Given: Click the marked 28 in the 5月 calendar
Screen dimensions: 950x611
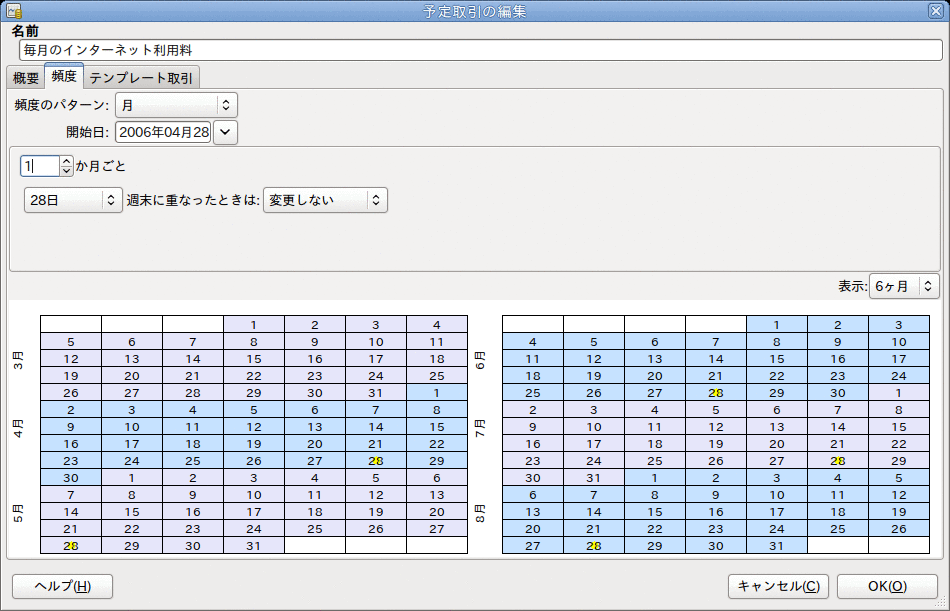Looking at the screenshot, I should click(71, 546).
